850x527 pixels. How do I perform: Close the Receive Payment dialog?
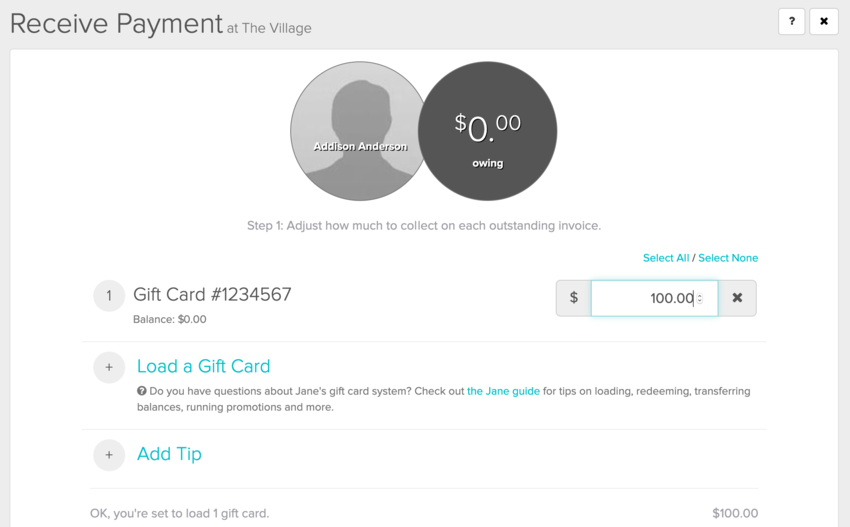click(x=824, y=21)
